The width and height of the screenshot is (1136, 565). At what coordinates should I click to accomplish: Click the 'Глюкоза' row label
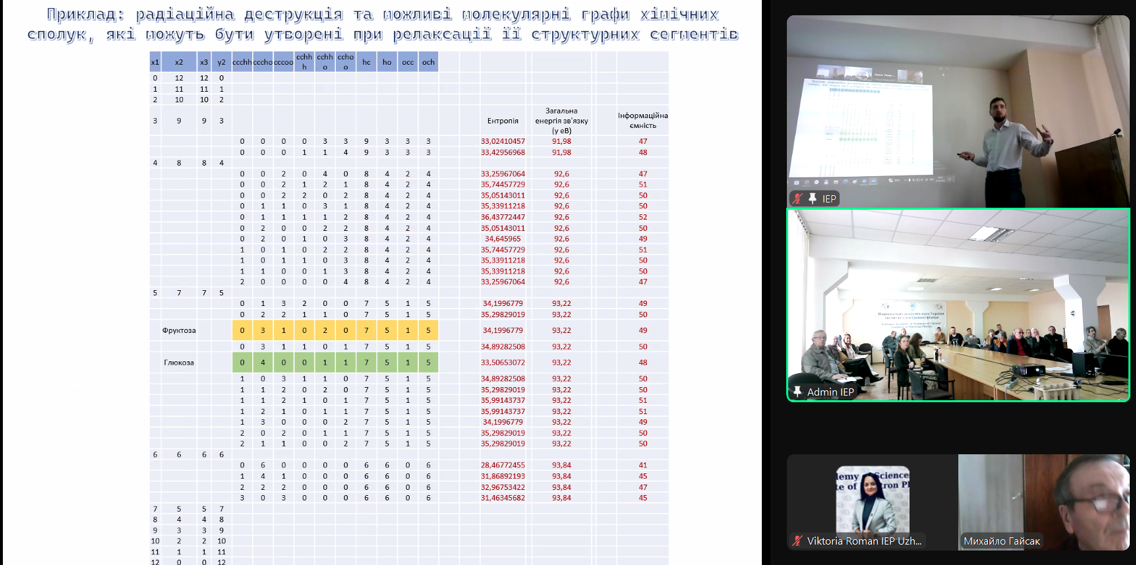(x=179, y=363)
